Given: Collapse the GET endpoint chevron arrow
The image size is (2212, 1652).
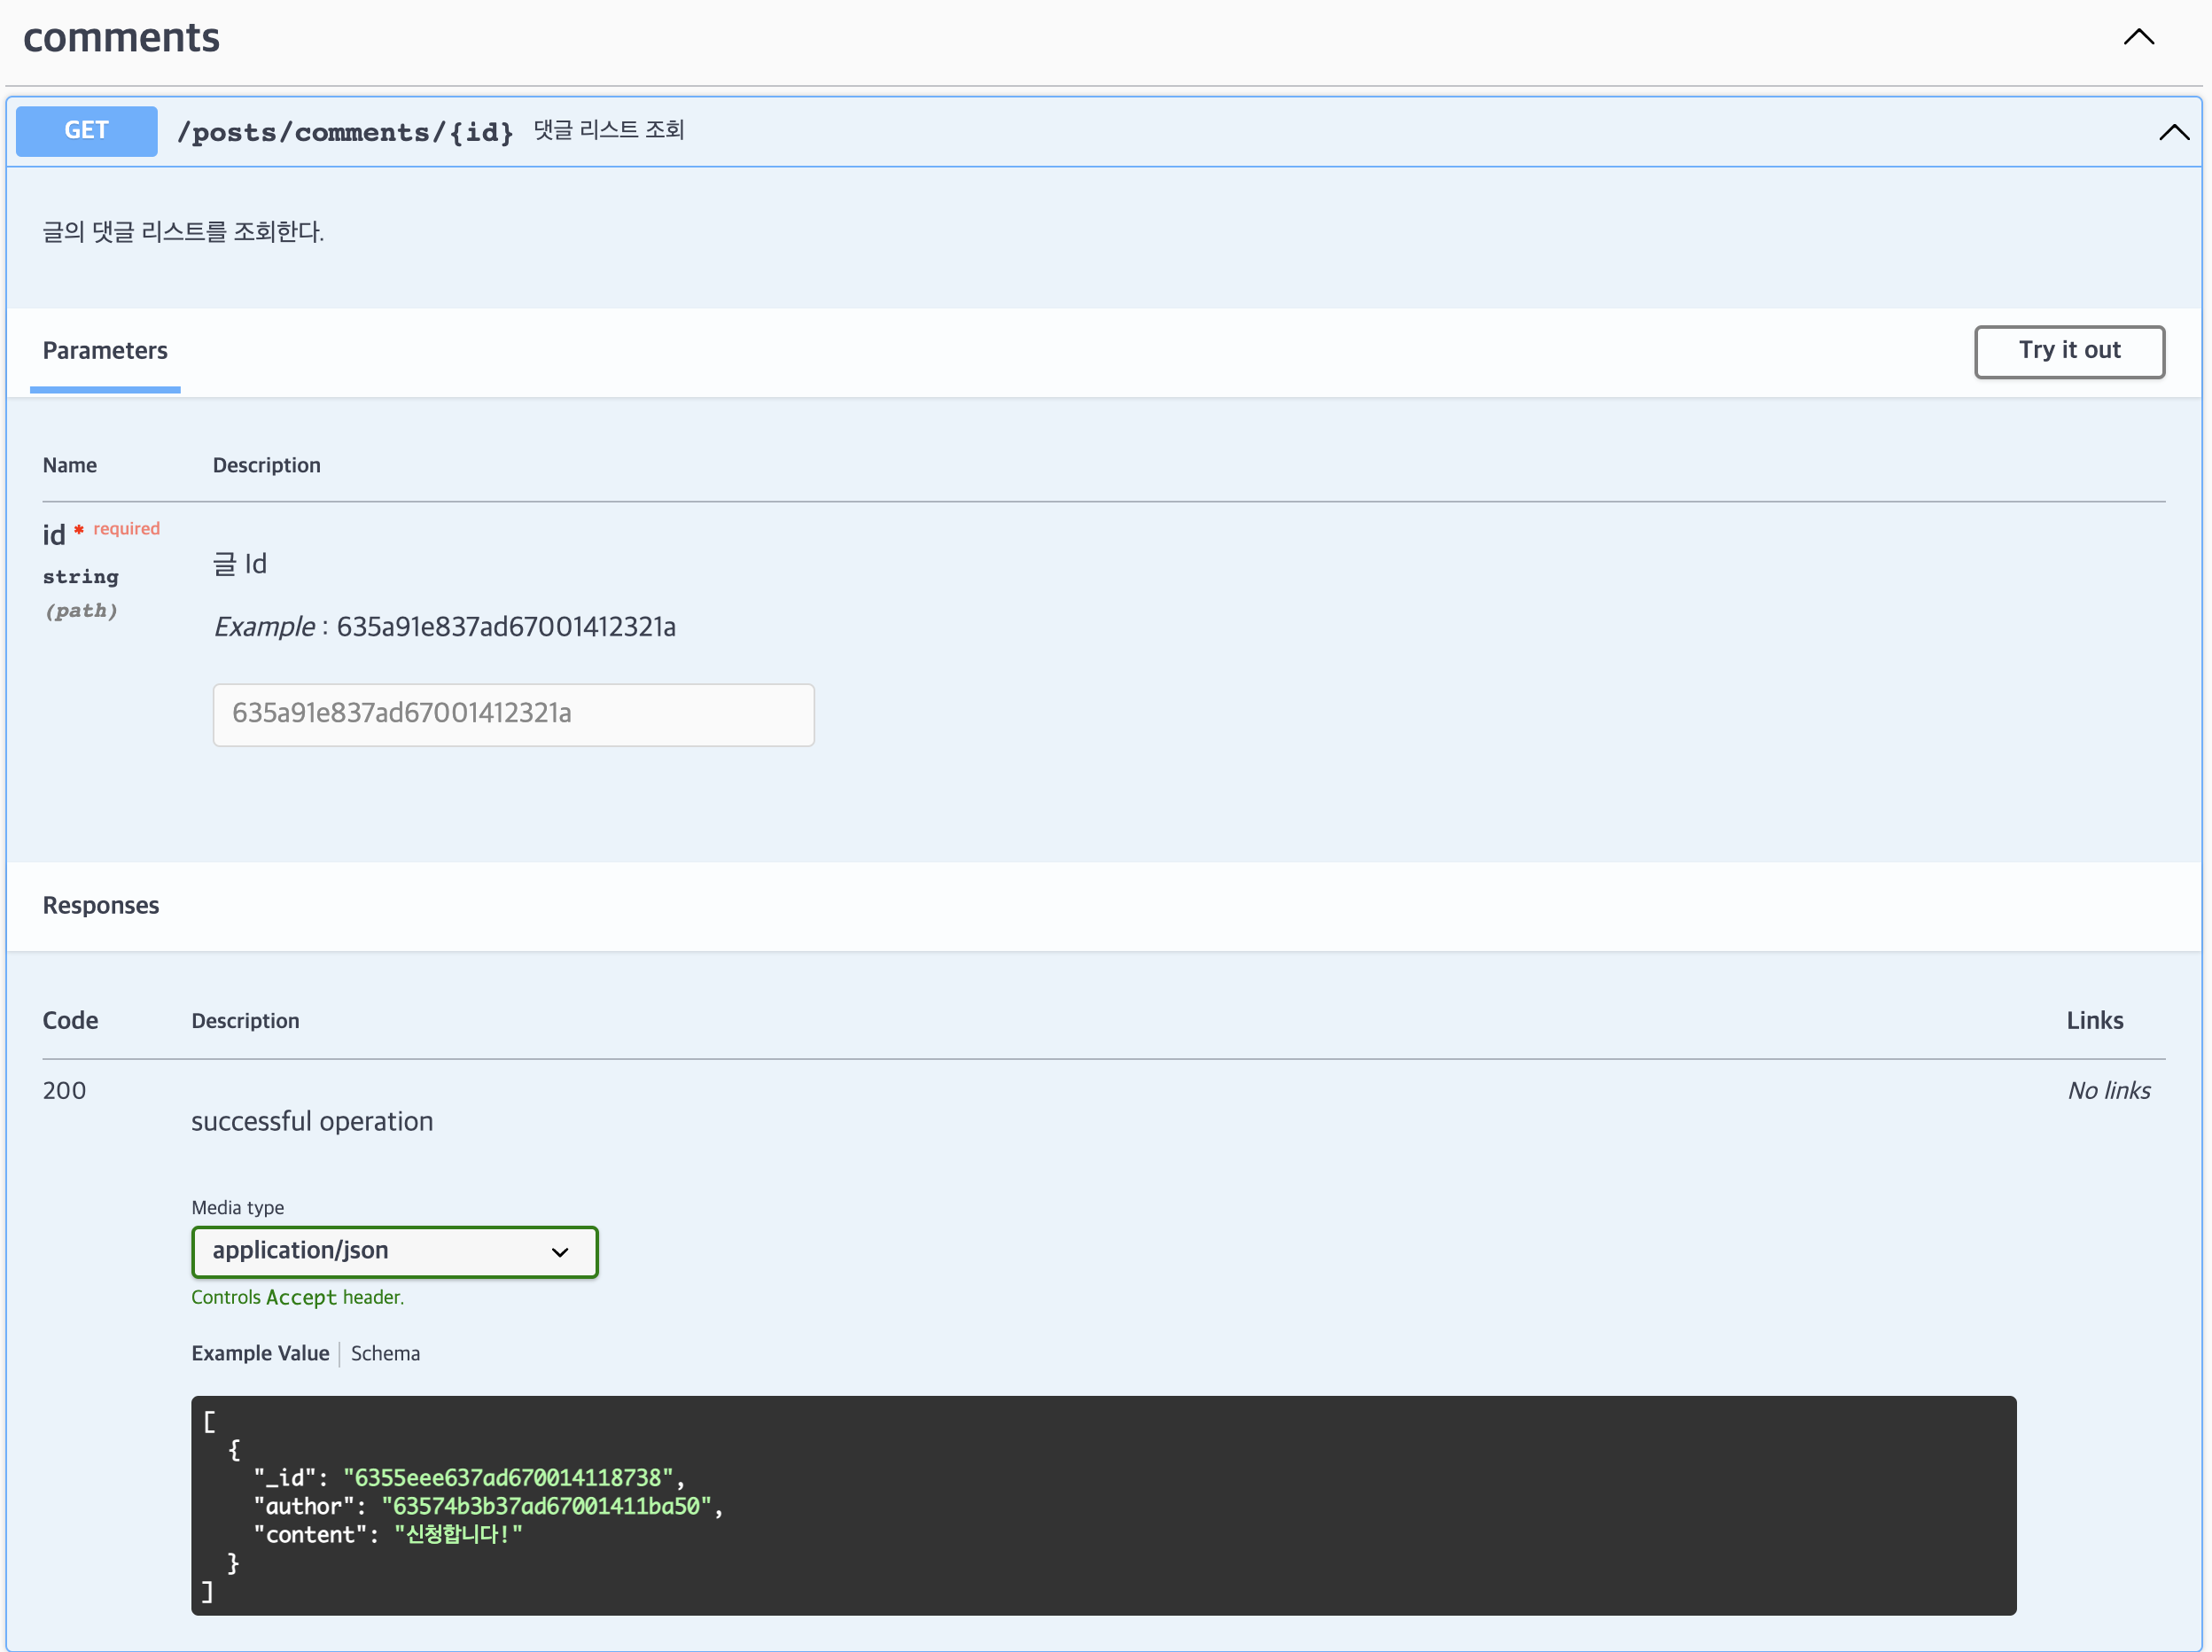Looking at the screenshot, I should pyautogui.click(x=2173, y=132).
